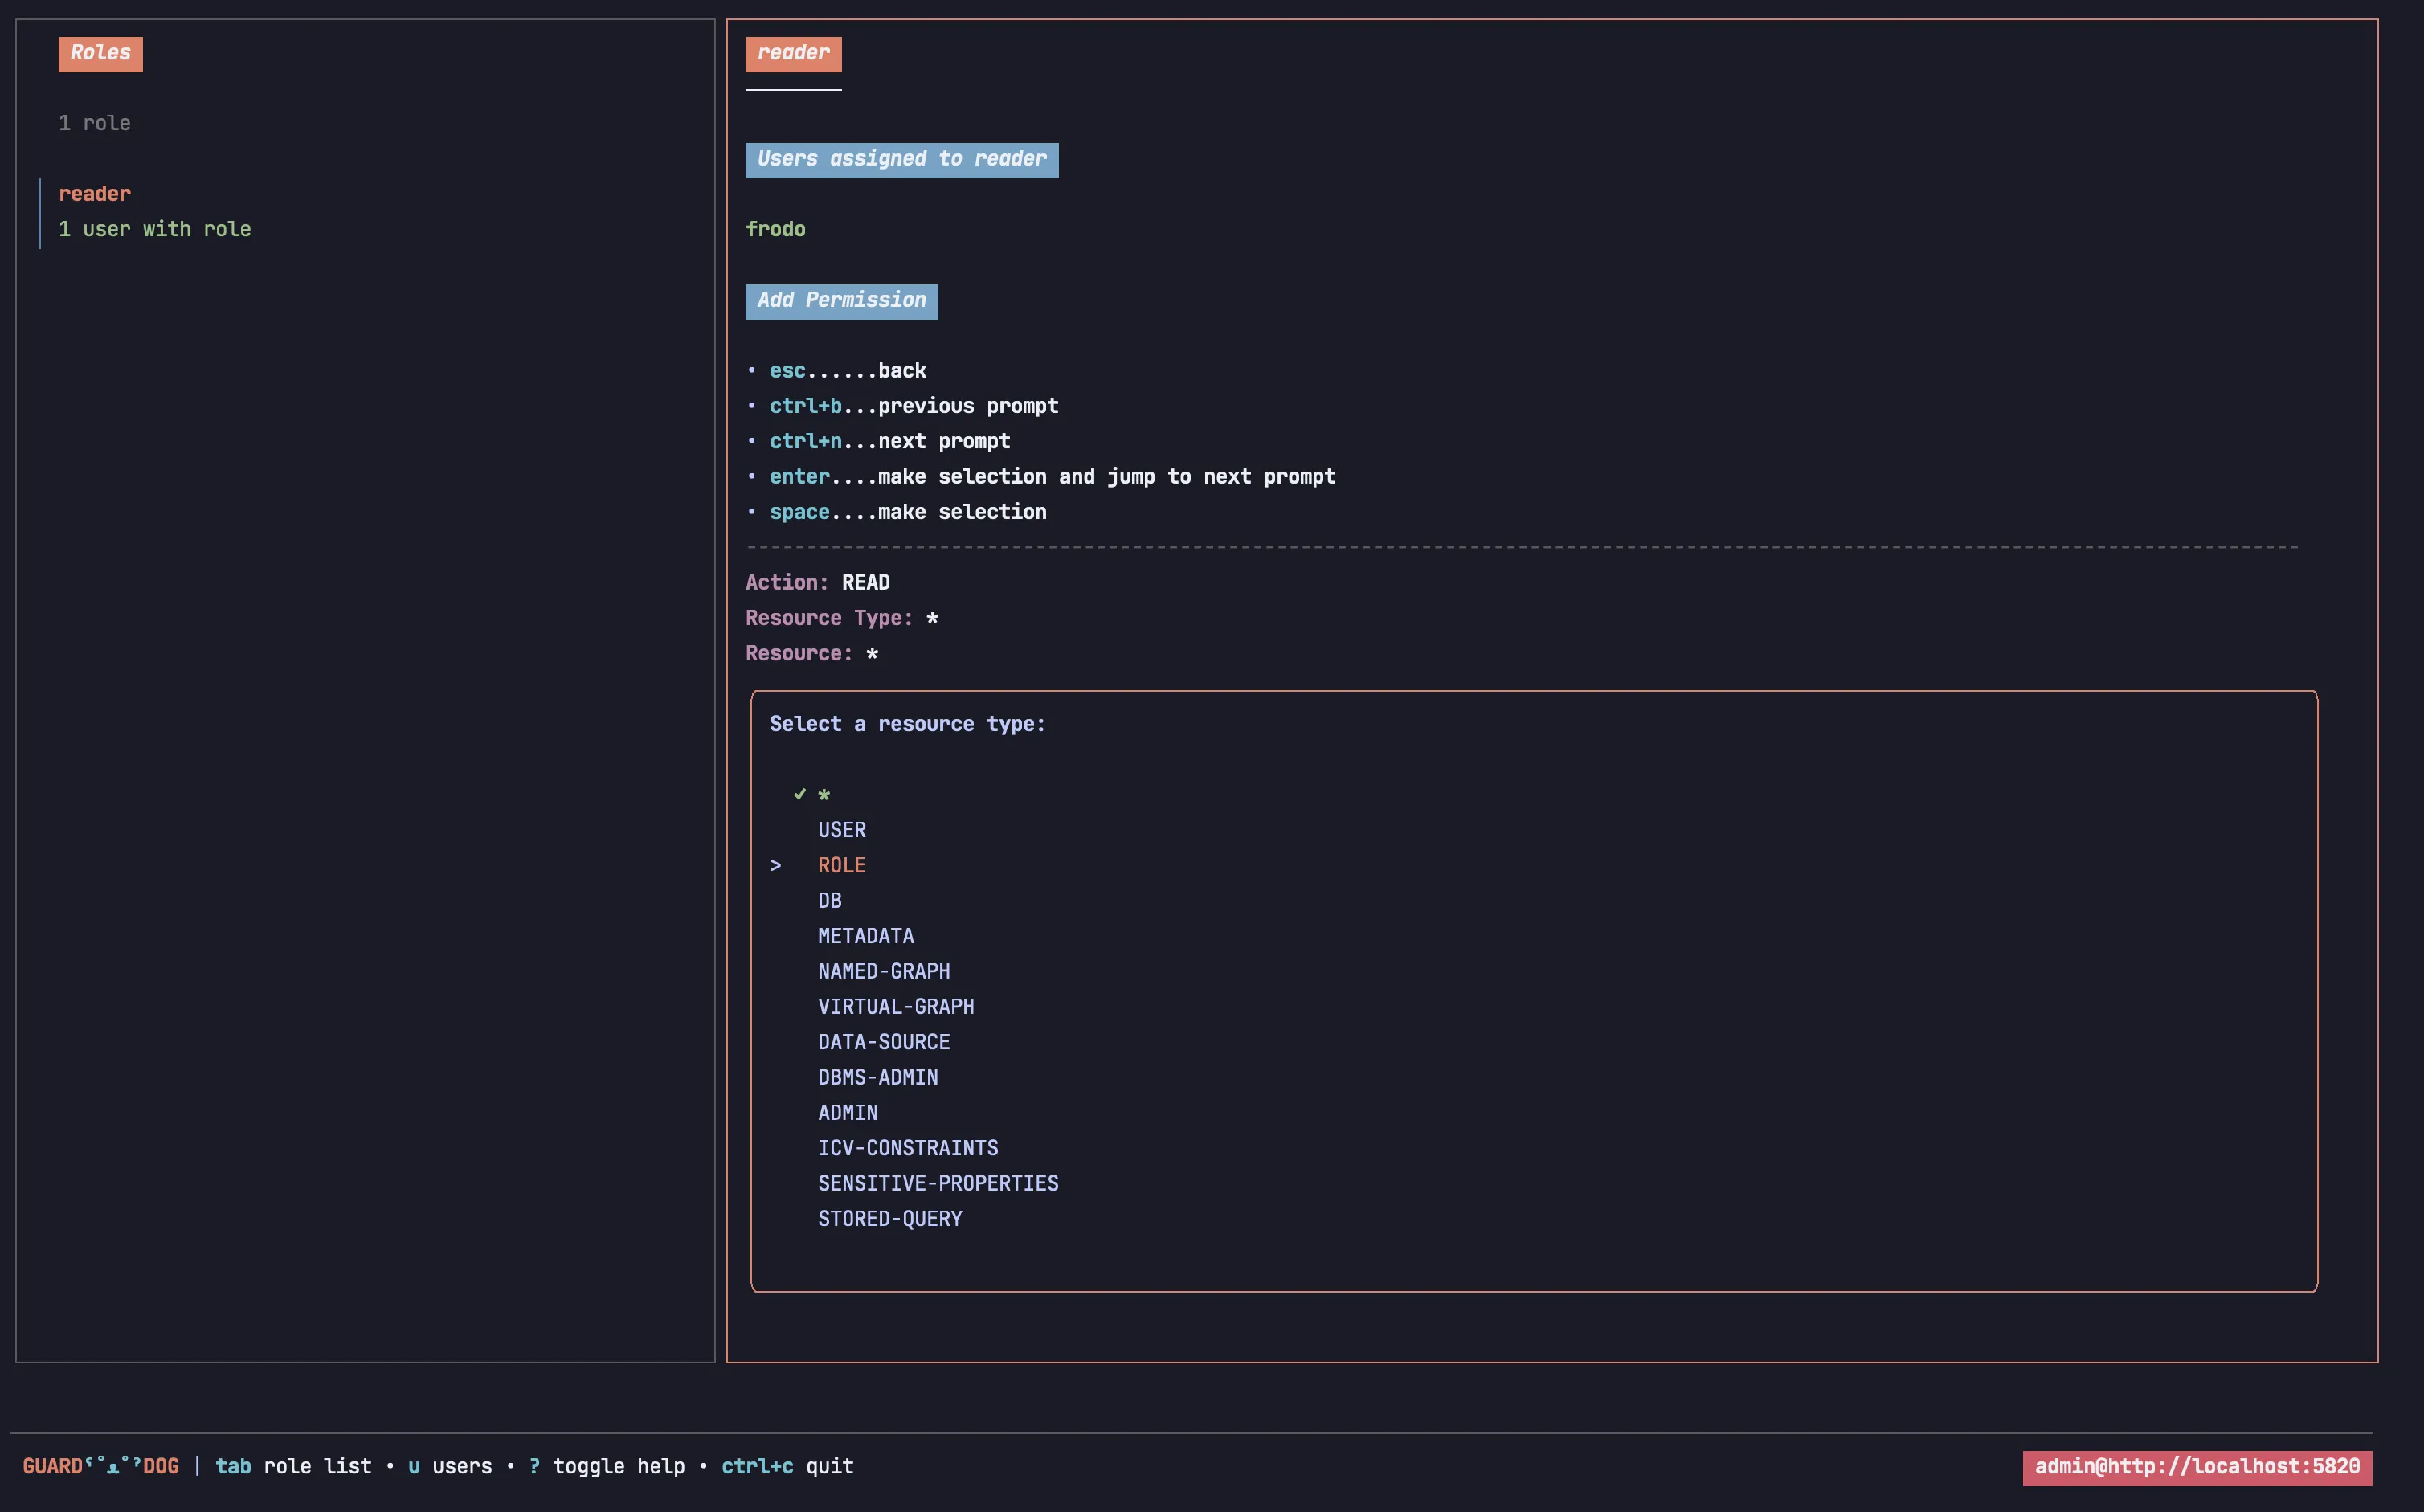Click the reader panel title tab
The width and height of the screenshot is (2424, 1512).
[793, 53]
